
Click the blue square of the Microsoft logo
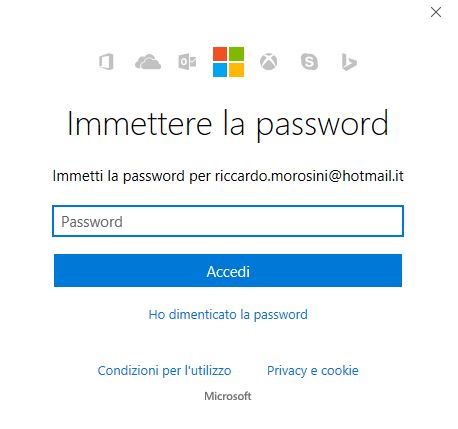pos(220,70)
